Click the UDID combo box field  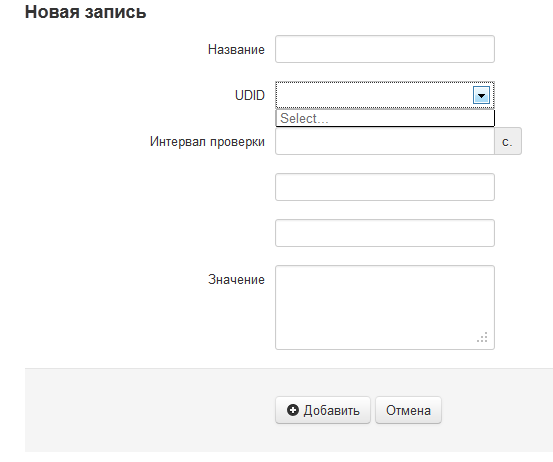click(385, 95)
